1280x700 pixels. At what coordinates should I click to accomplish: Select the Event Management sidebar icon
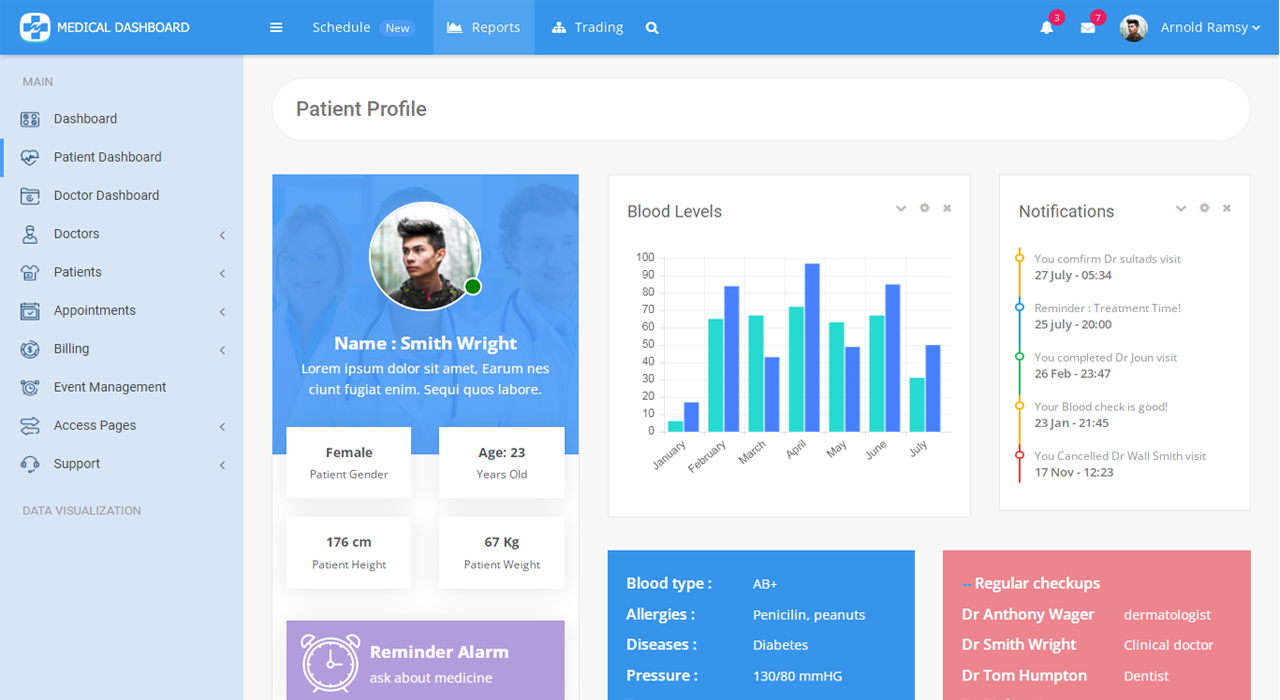pyautogui.click(x=31, y=387)
